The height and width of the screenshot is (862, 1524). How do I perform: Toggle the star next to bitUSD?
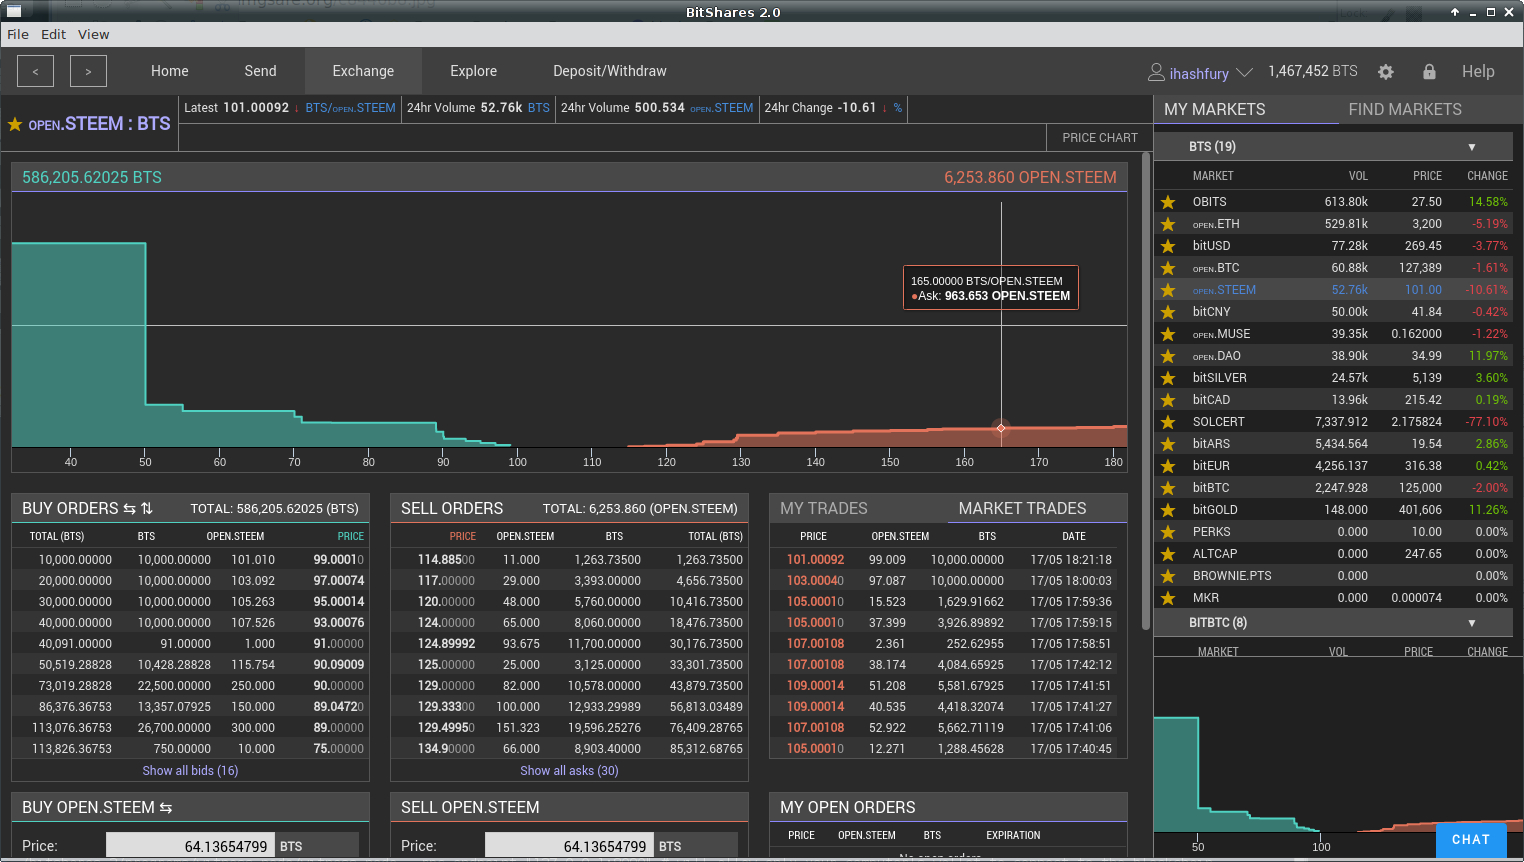coord(1168,246)
